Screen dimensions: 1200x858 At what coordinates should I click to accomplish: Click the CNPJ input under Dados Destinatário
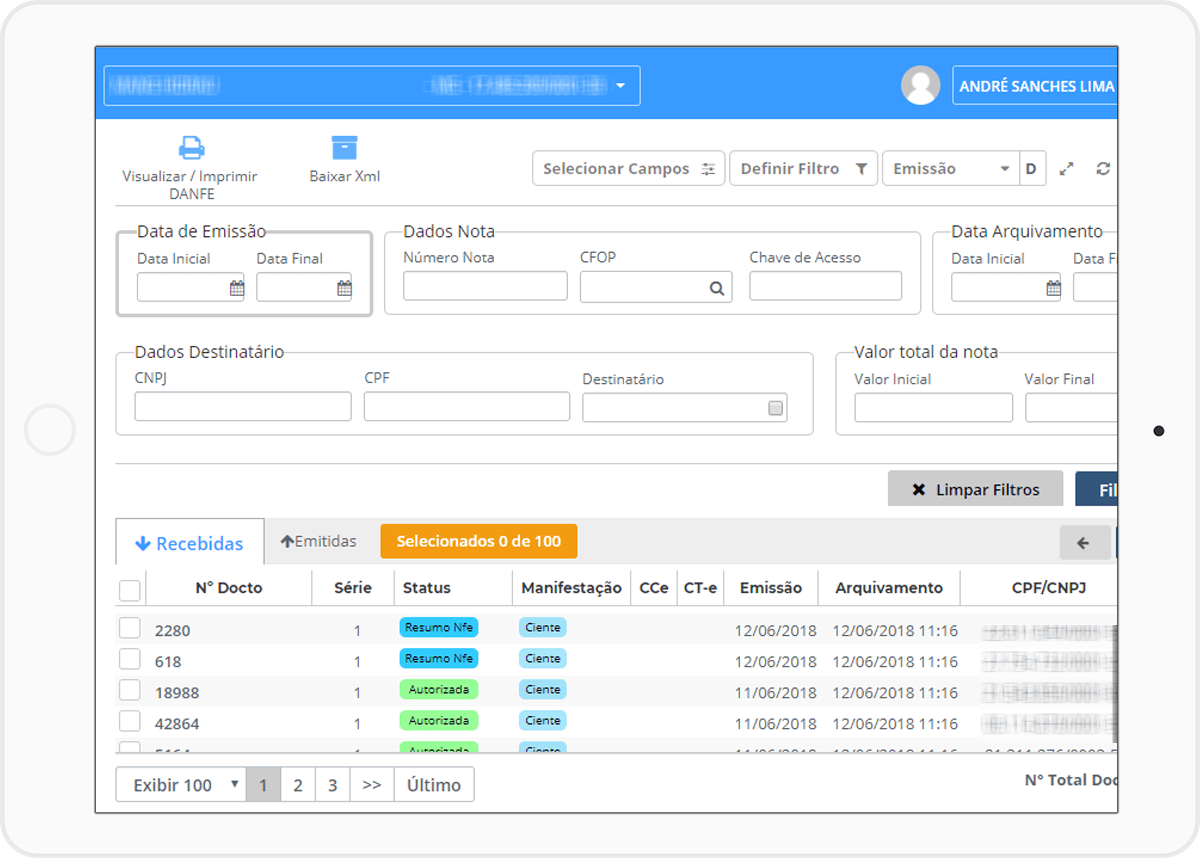[243, 407]
